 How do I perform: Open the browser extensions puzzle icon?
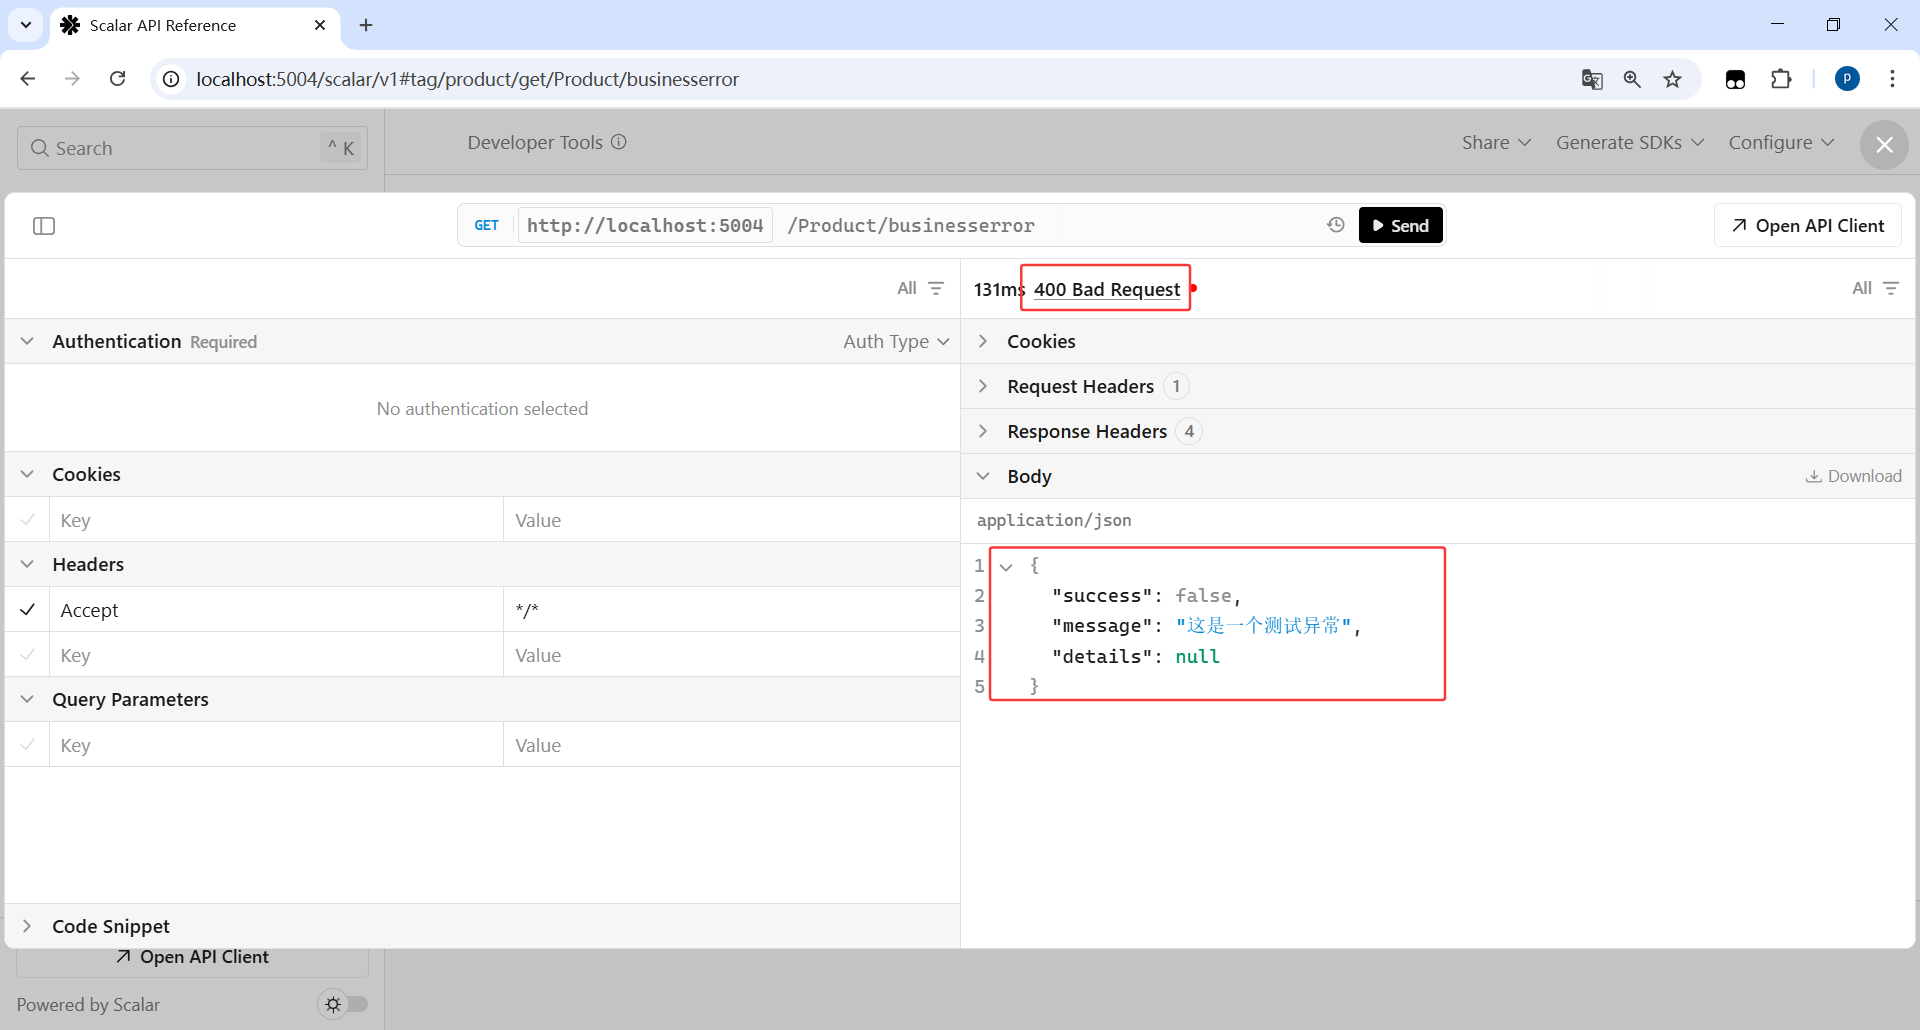pyautogui.click(x=1781, y=79)
